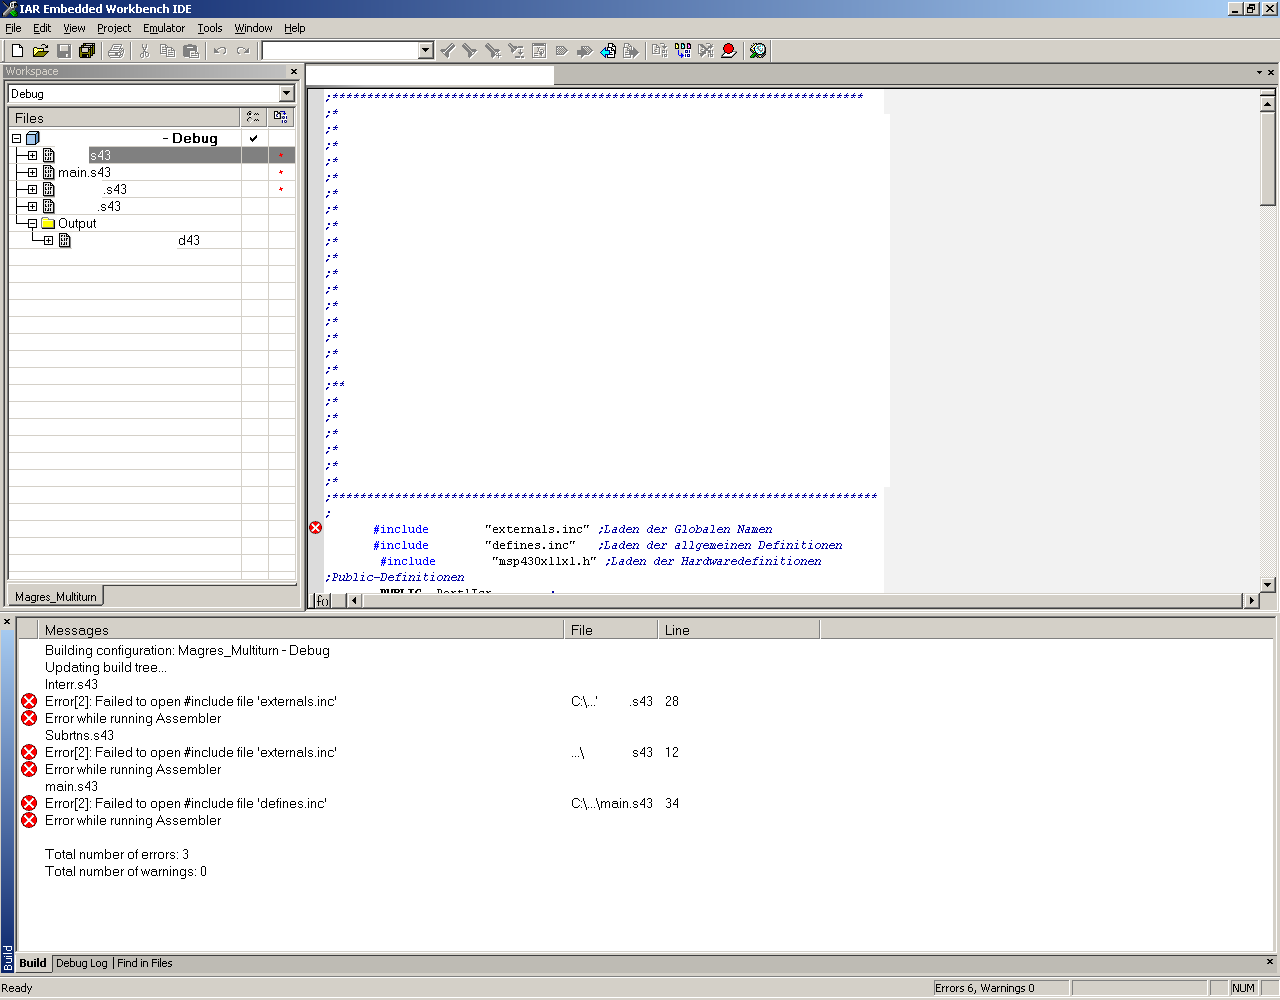Click the Print icon in toolbar
This screenshot has height=1000, width=1280.
point(116,51)
